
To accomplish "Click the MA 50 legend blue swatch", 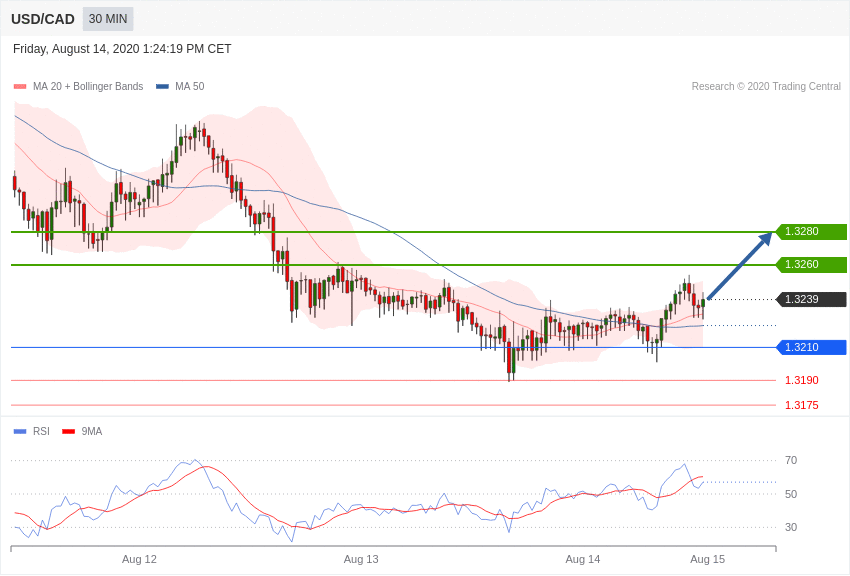I will coord(162,86).
